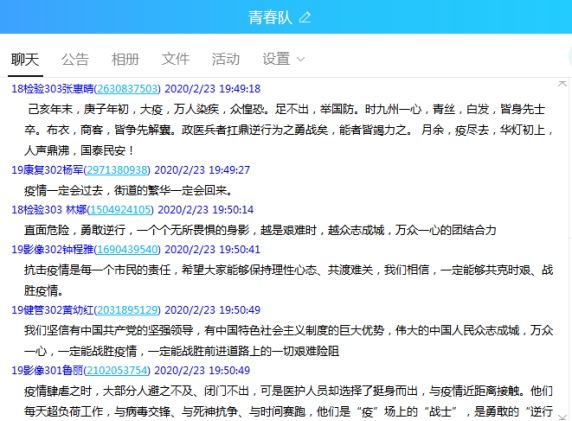The image size is (572, 421).
Task: Open the QQ number link 2630837503
Action: (x=127, y=89)
